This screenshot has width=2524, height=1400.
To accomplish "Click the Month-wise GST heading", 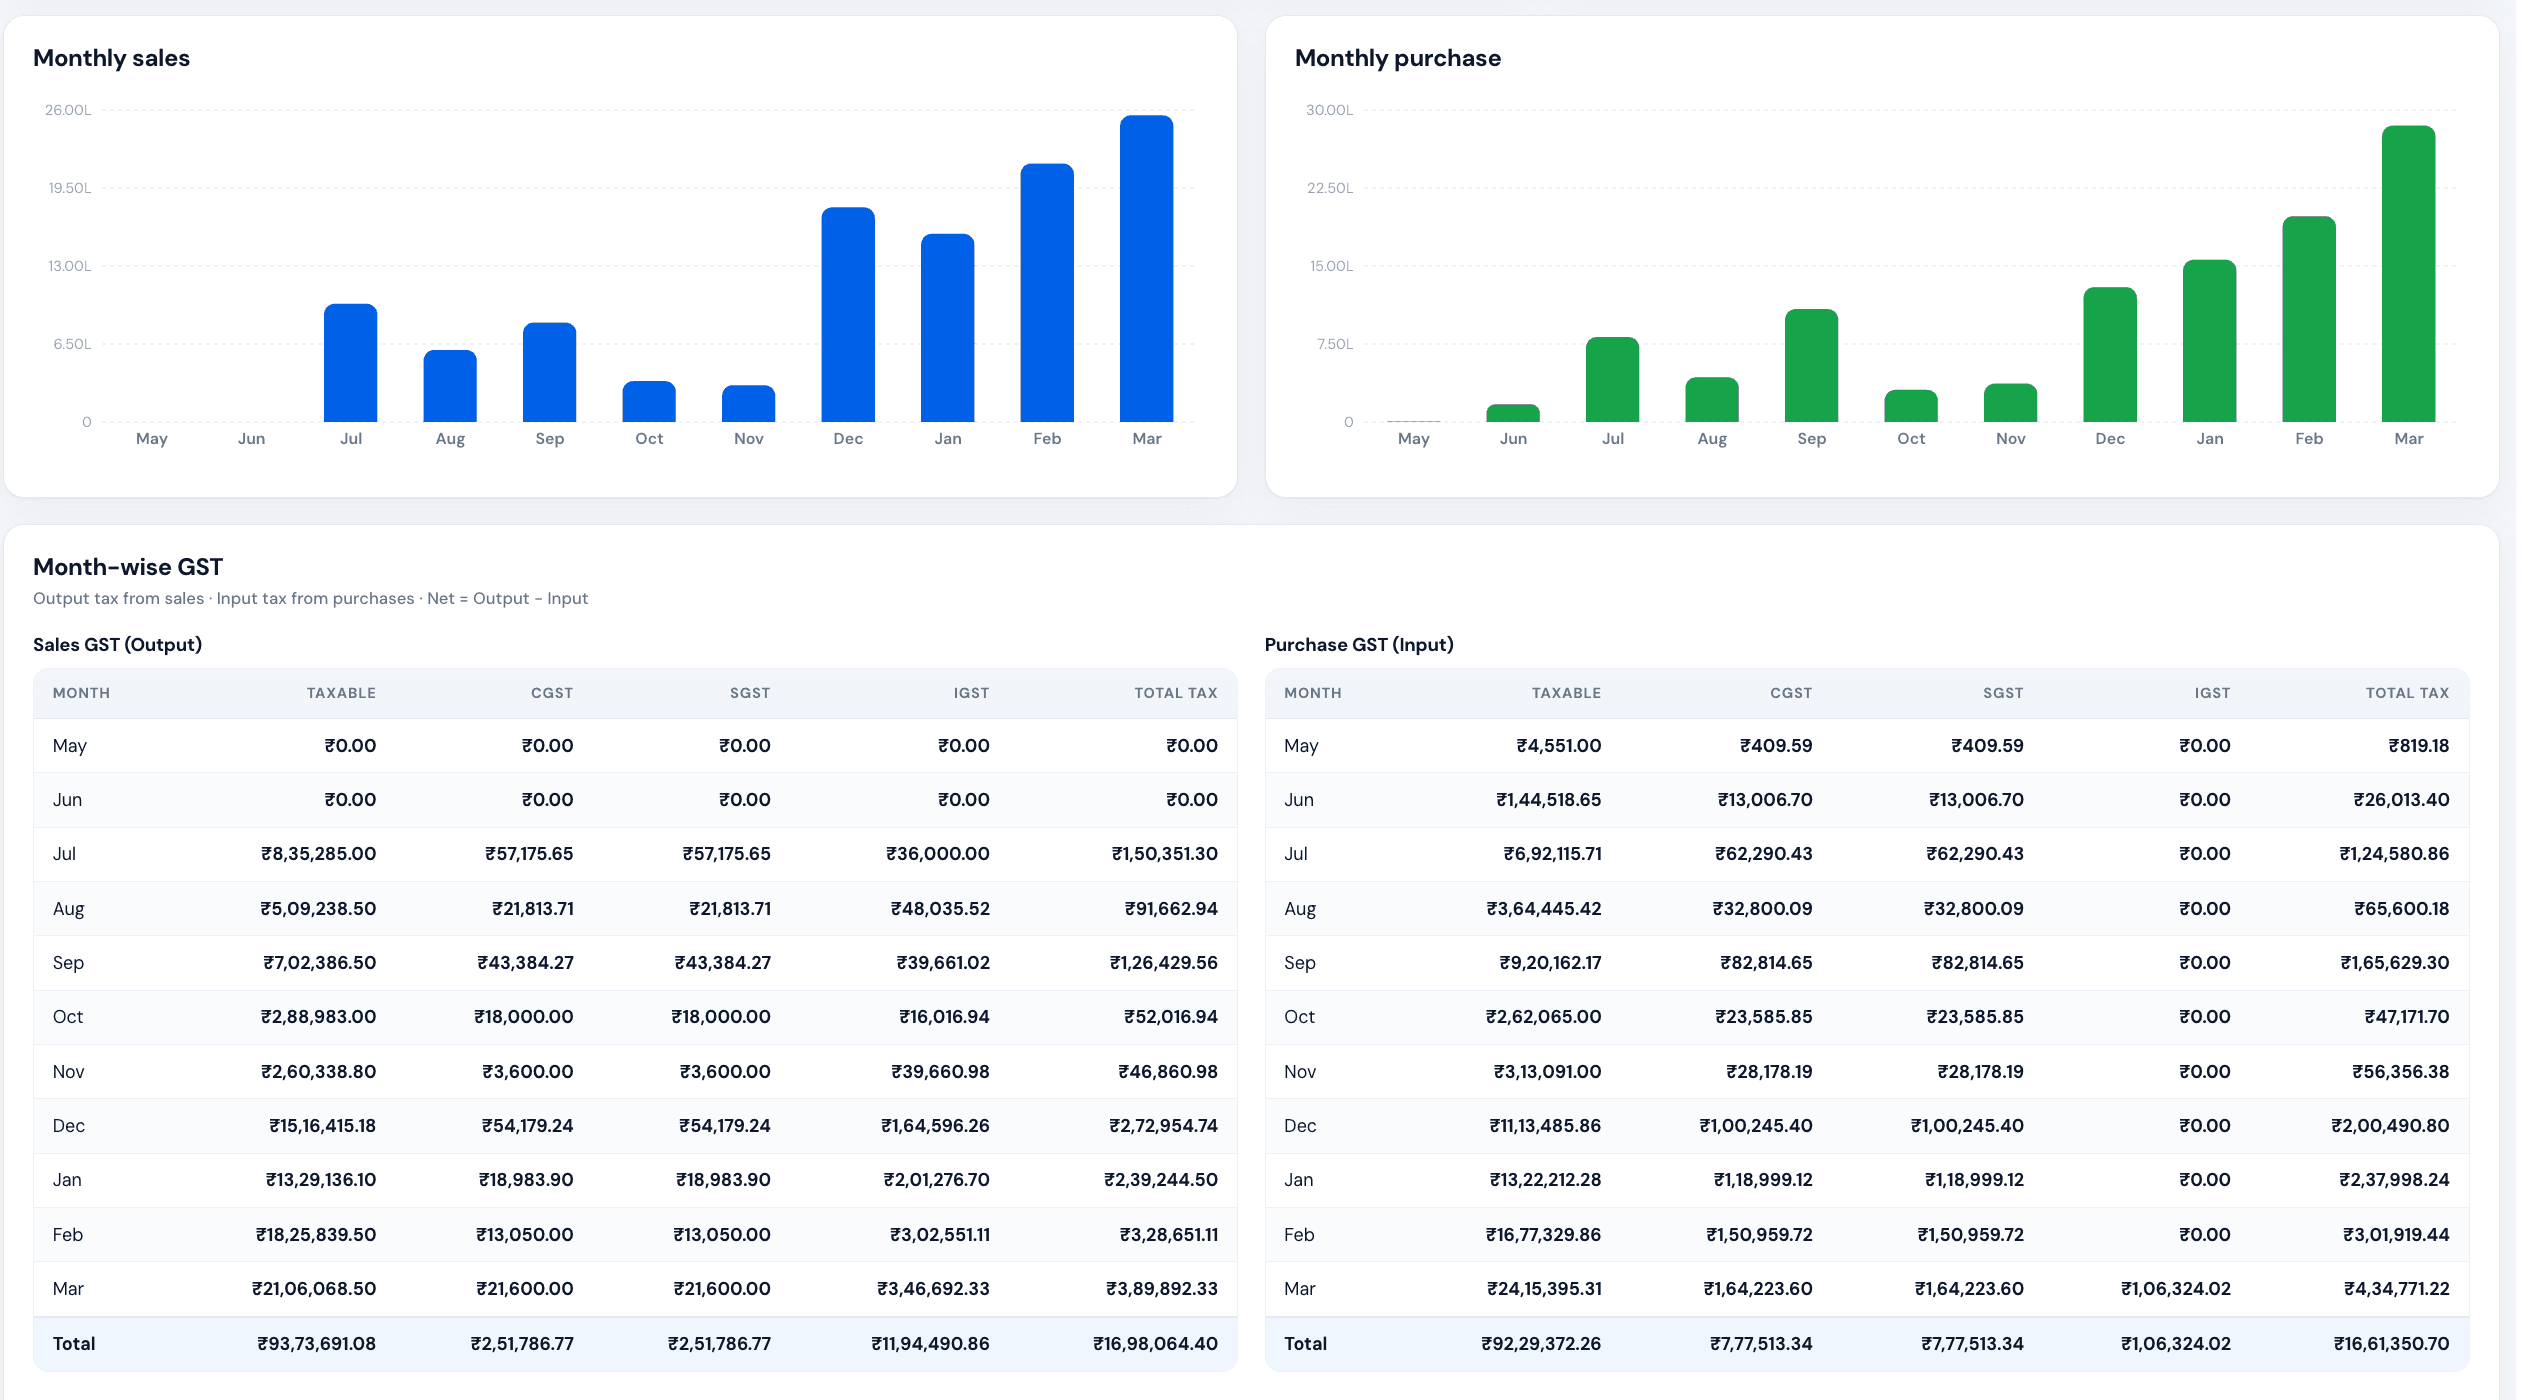I will (128, 567).
